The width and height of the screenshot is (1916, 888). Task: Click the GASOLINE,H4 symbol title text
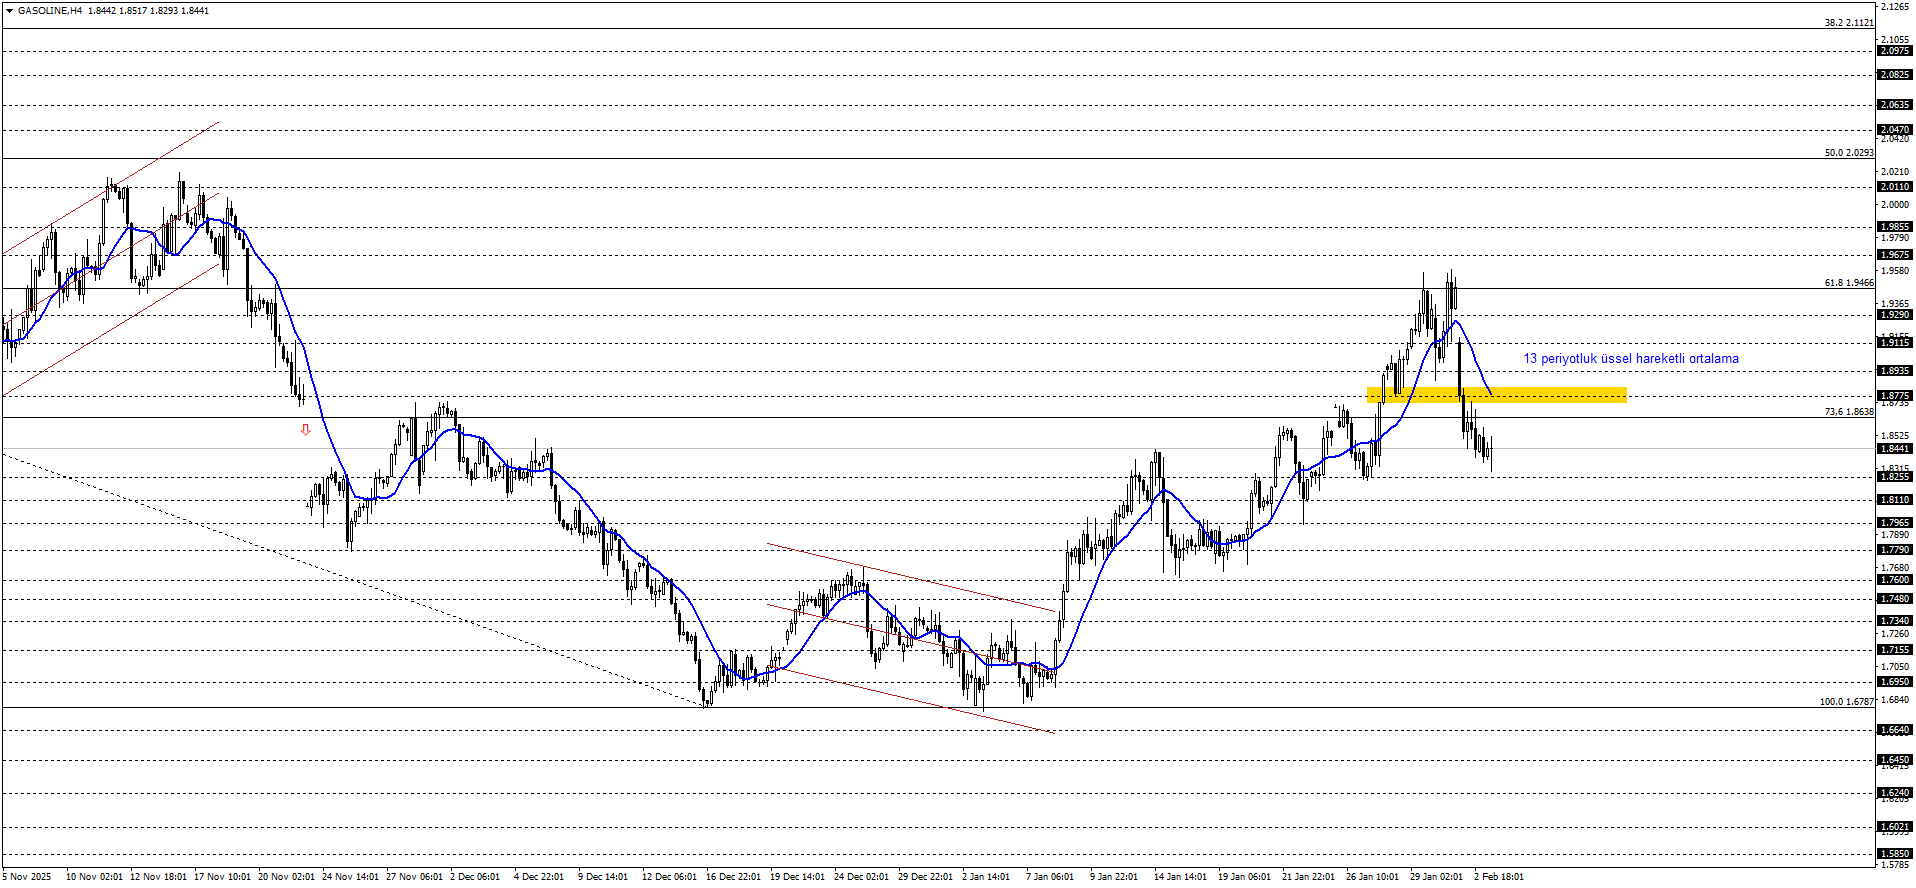coord(50,11)
